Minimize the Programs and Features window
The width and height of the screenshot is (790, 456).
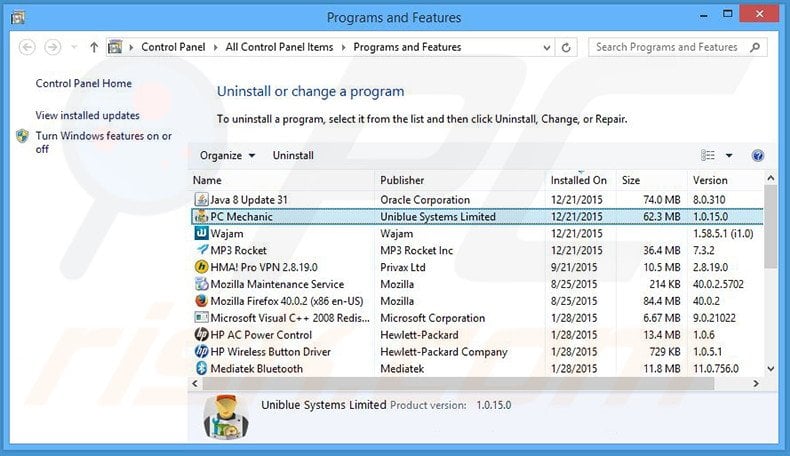point(703,15)
